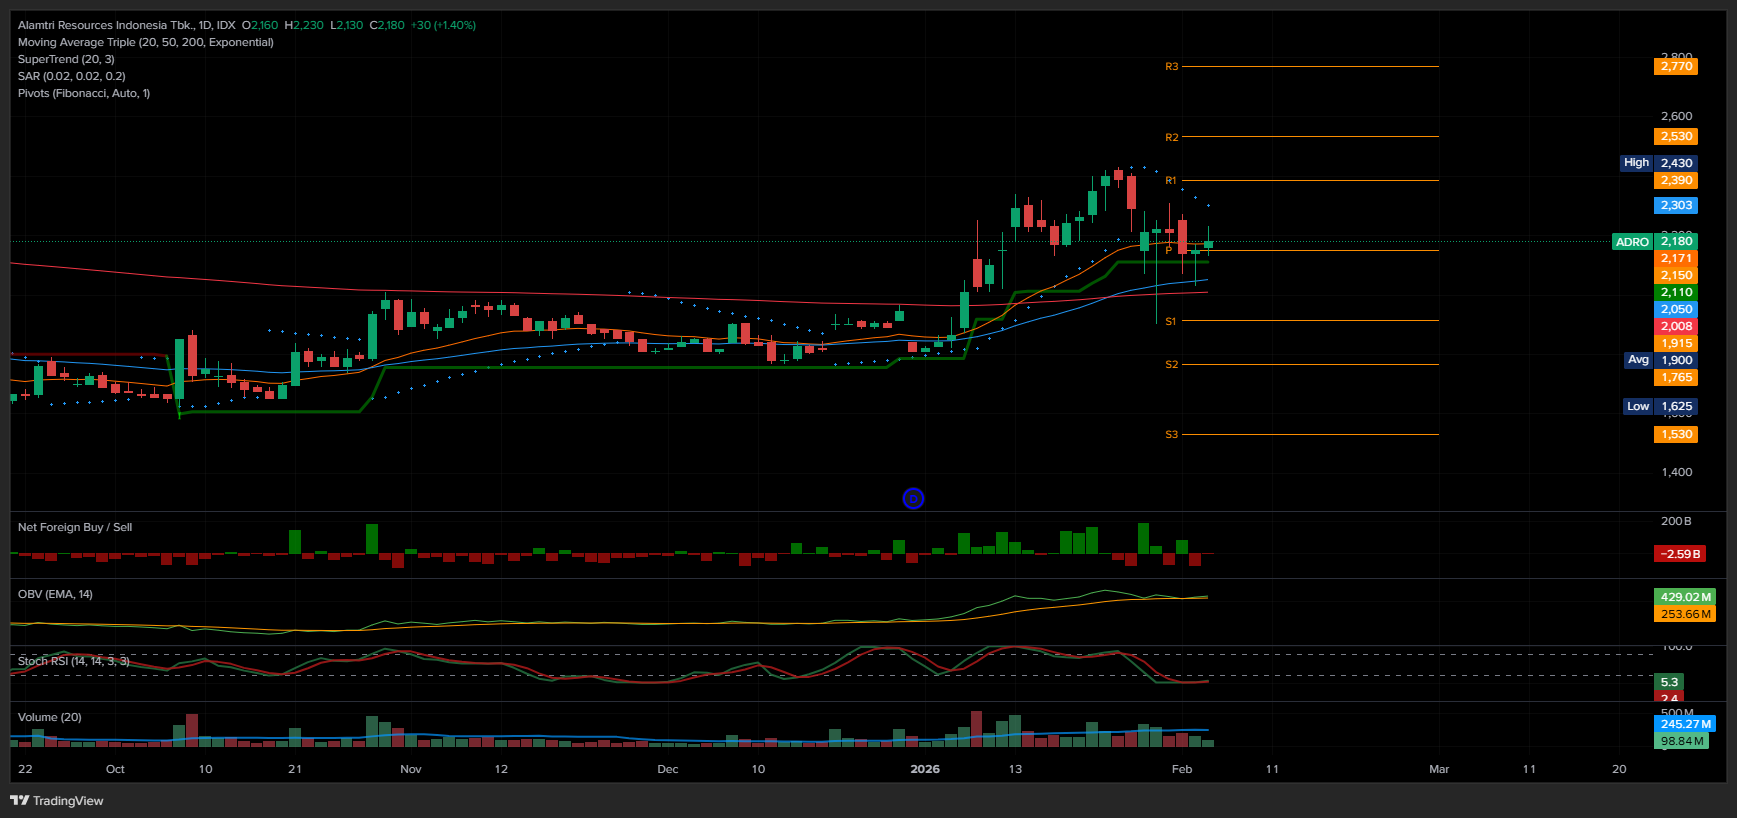Select the SAR (0.02, 0.02, 0.2) legend
The image size is (1737, 818).
click(71, 76)
